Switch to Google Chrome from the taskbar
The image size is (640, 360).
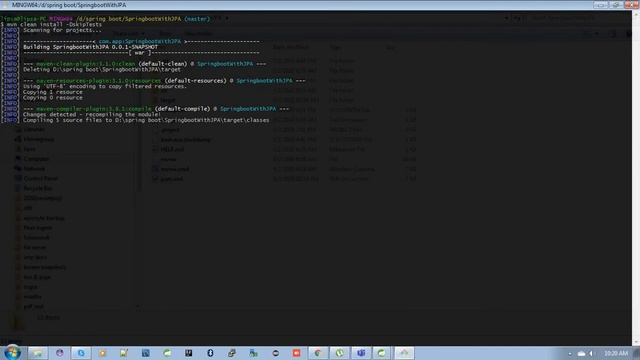[318, 353]
